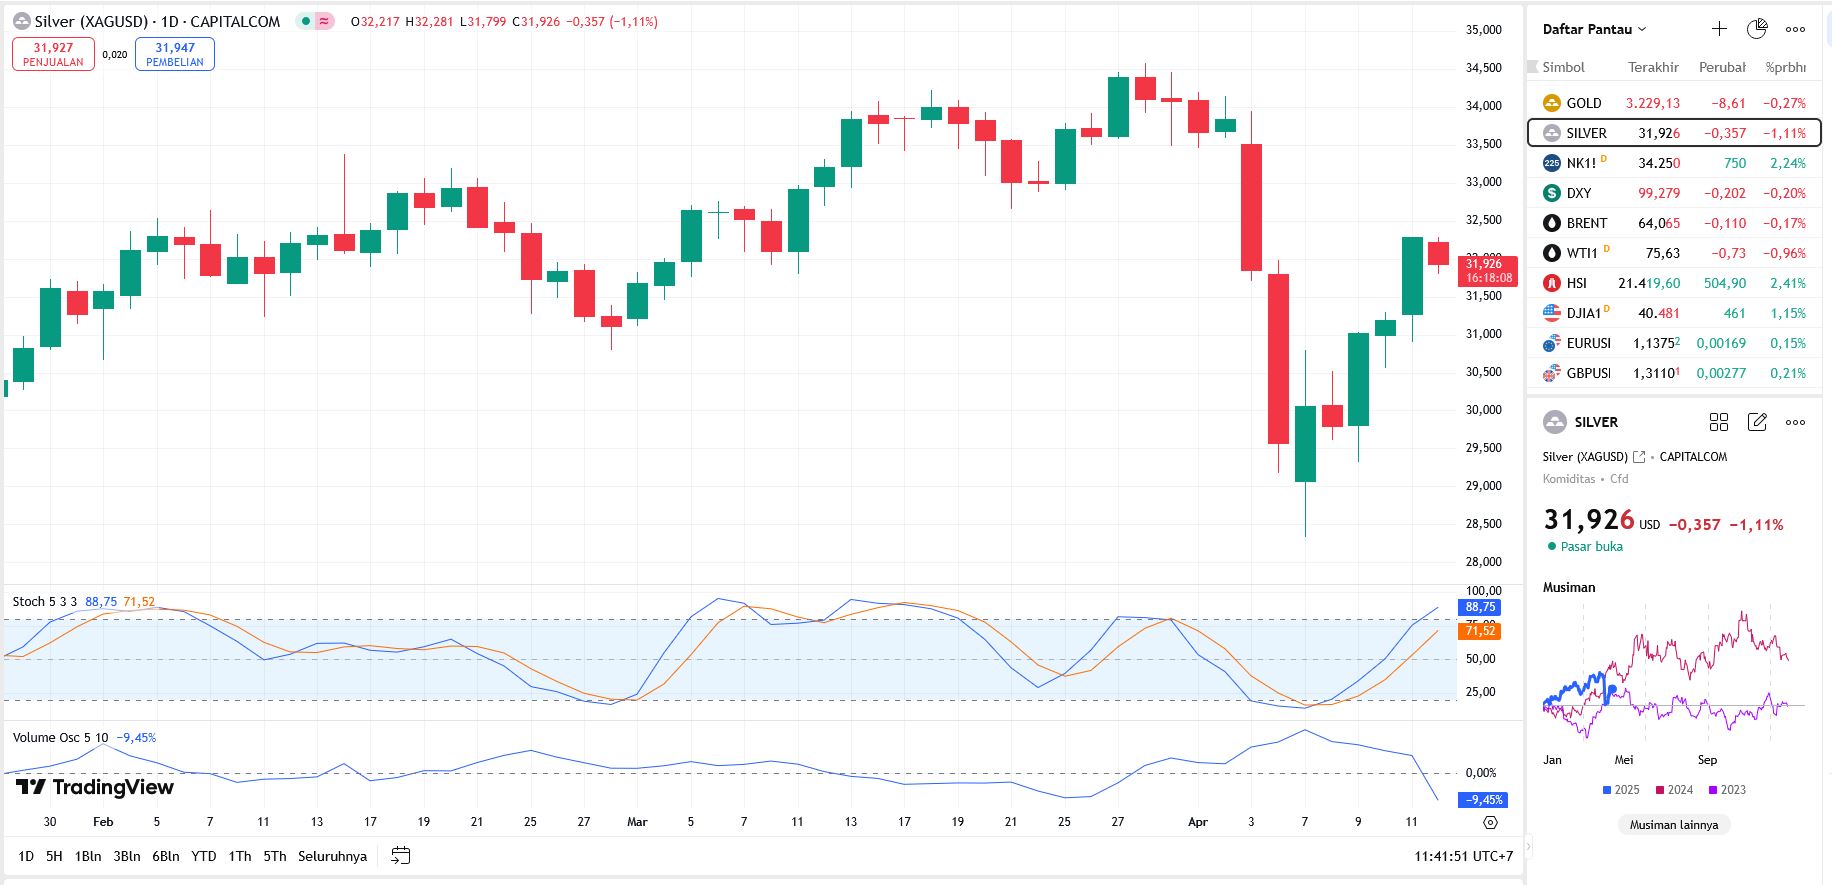The height and width of the screenshot is (885, 1832).
Task: Toggle the 2023 seasonal series legend
Action: [1727, 790]
